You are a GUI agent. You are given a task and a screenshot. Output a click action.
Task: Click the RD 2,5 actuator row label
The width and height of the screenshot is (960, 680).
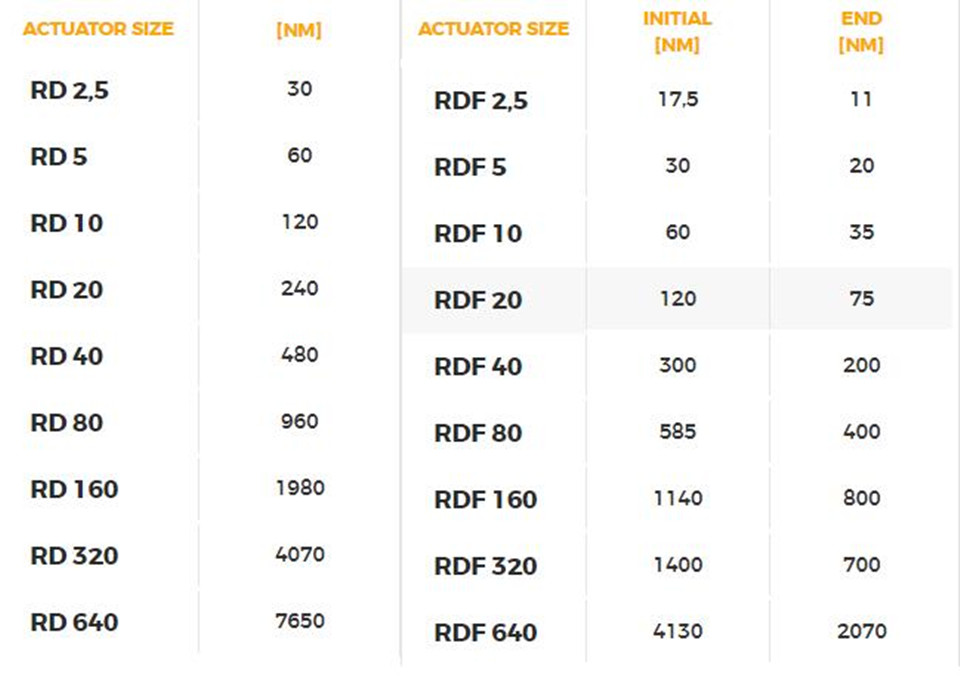[69, 91]
